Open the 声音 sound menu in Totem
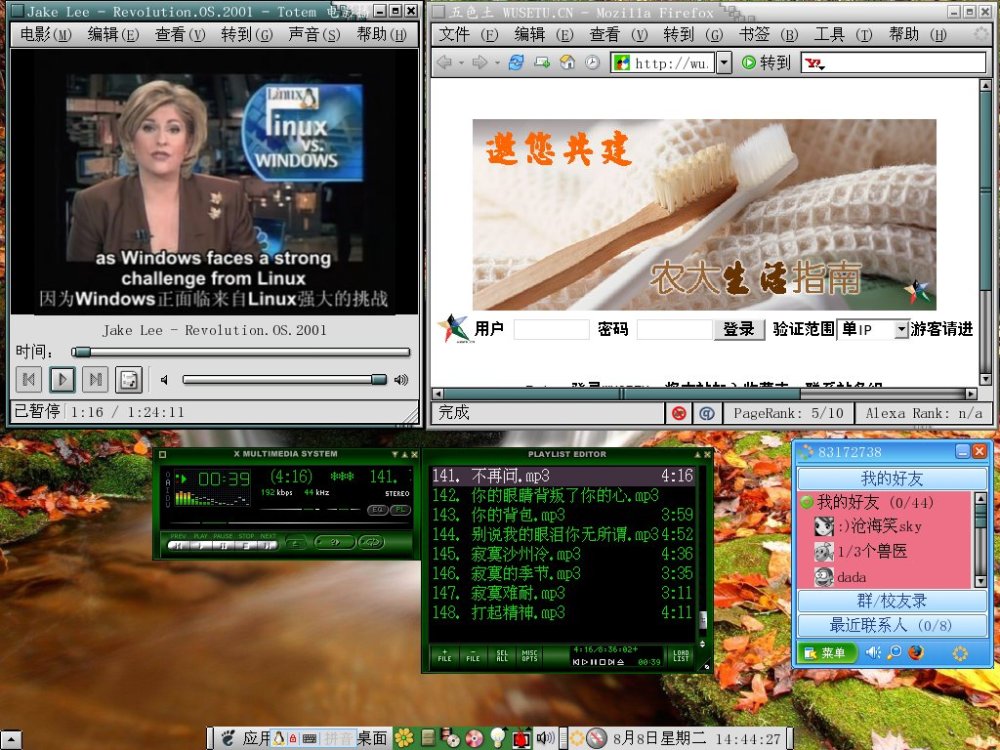The height and width of the screenshot is (750, 1000). click(314, 34)
